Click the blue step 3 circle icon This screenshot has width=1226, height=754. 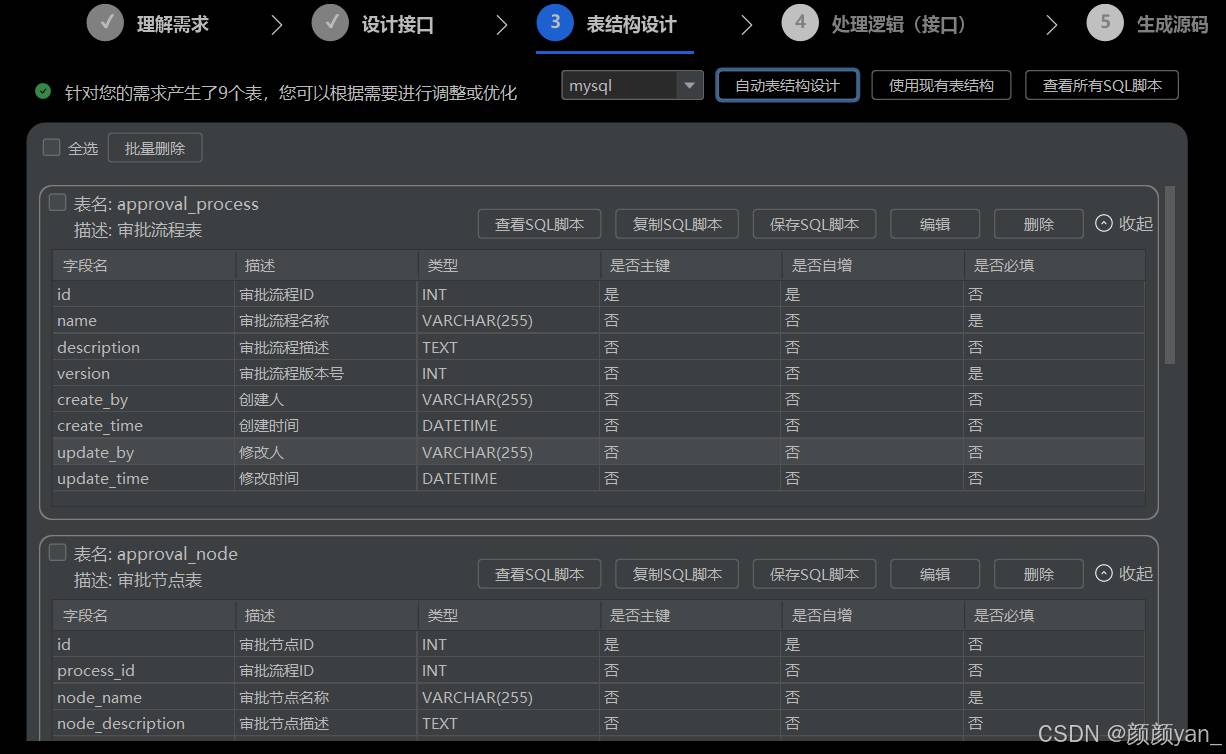555,23
